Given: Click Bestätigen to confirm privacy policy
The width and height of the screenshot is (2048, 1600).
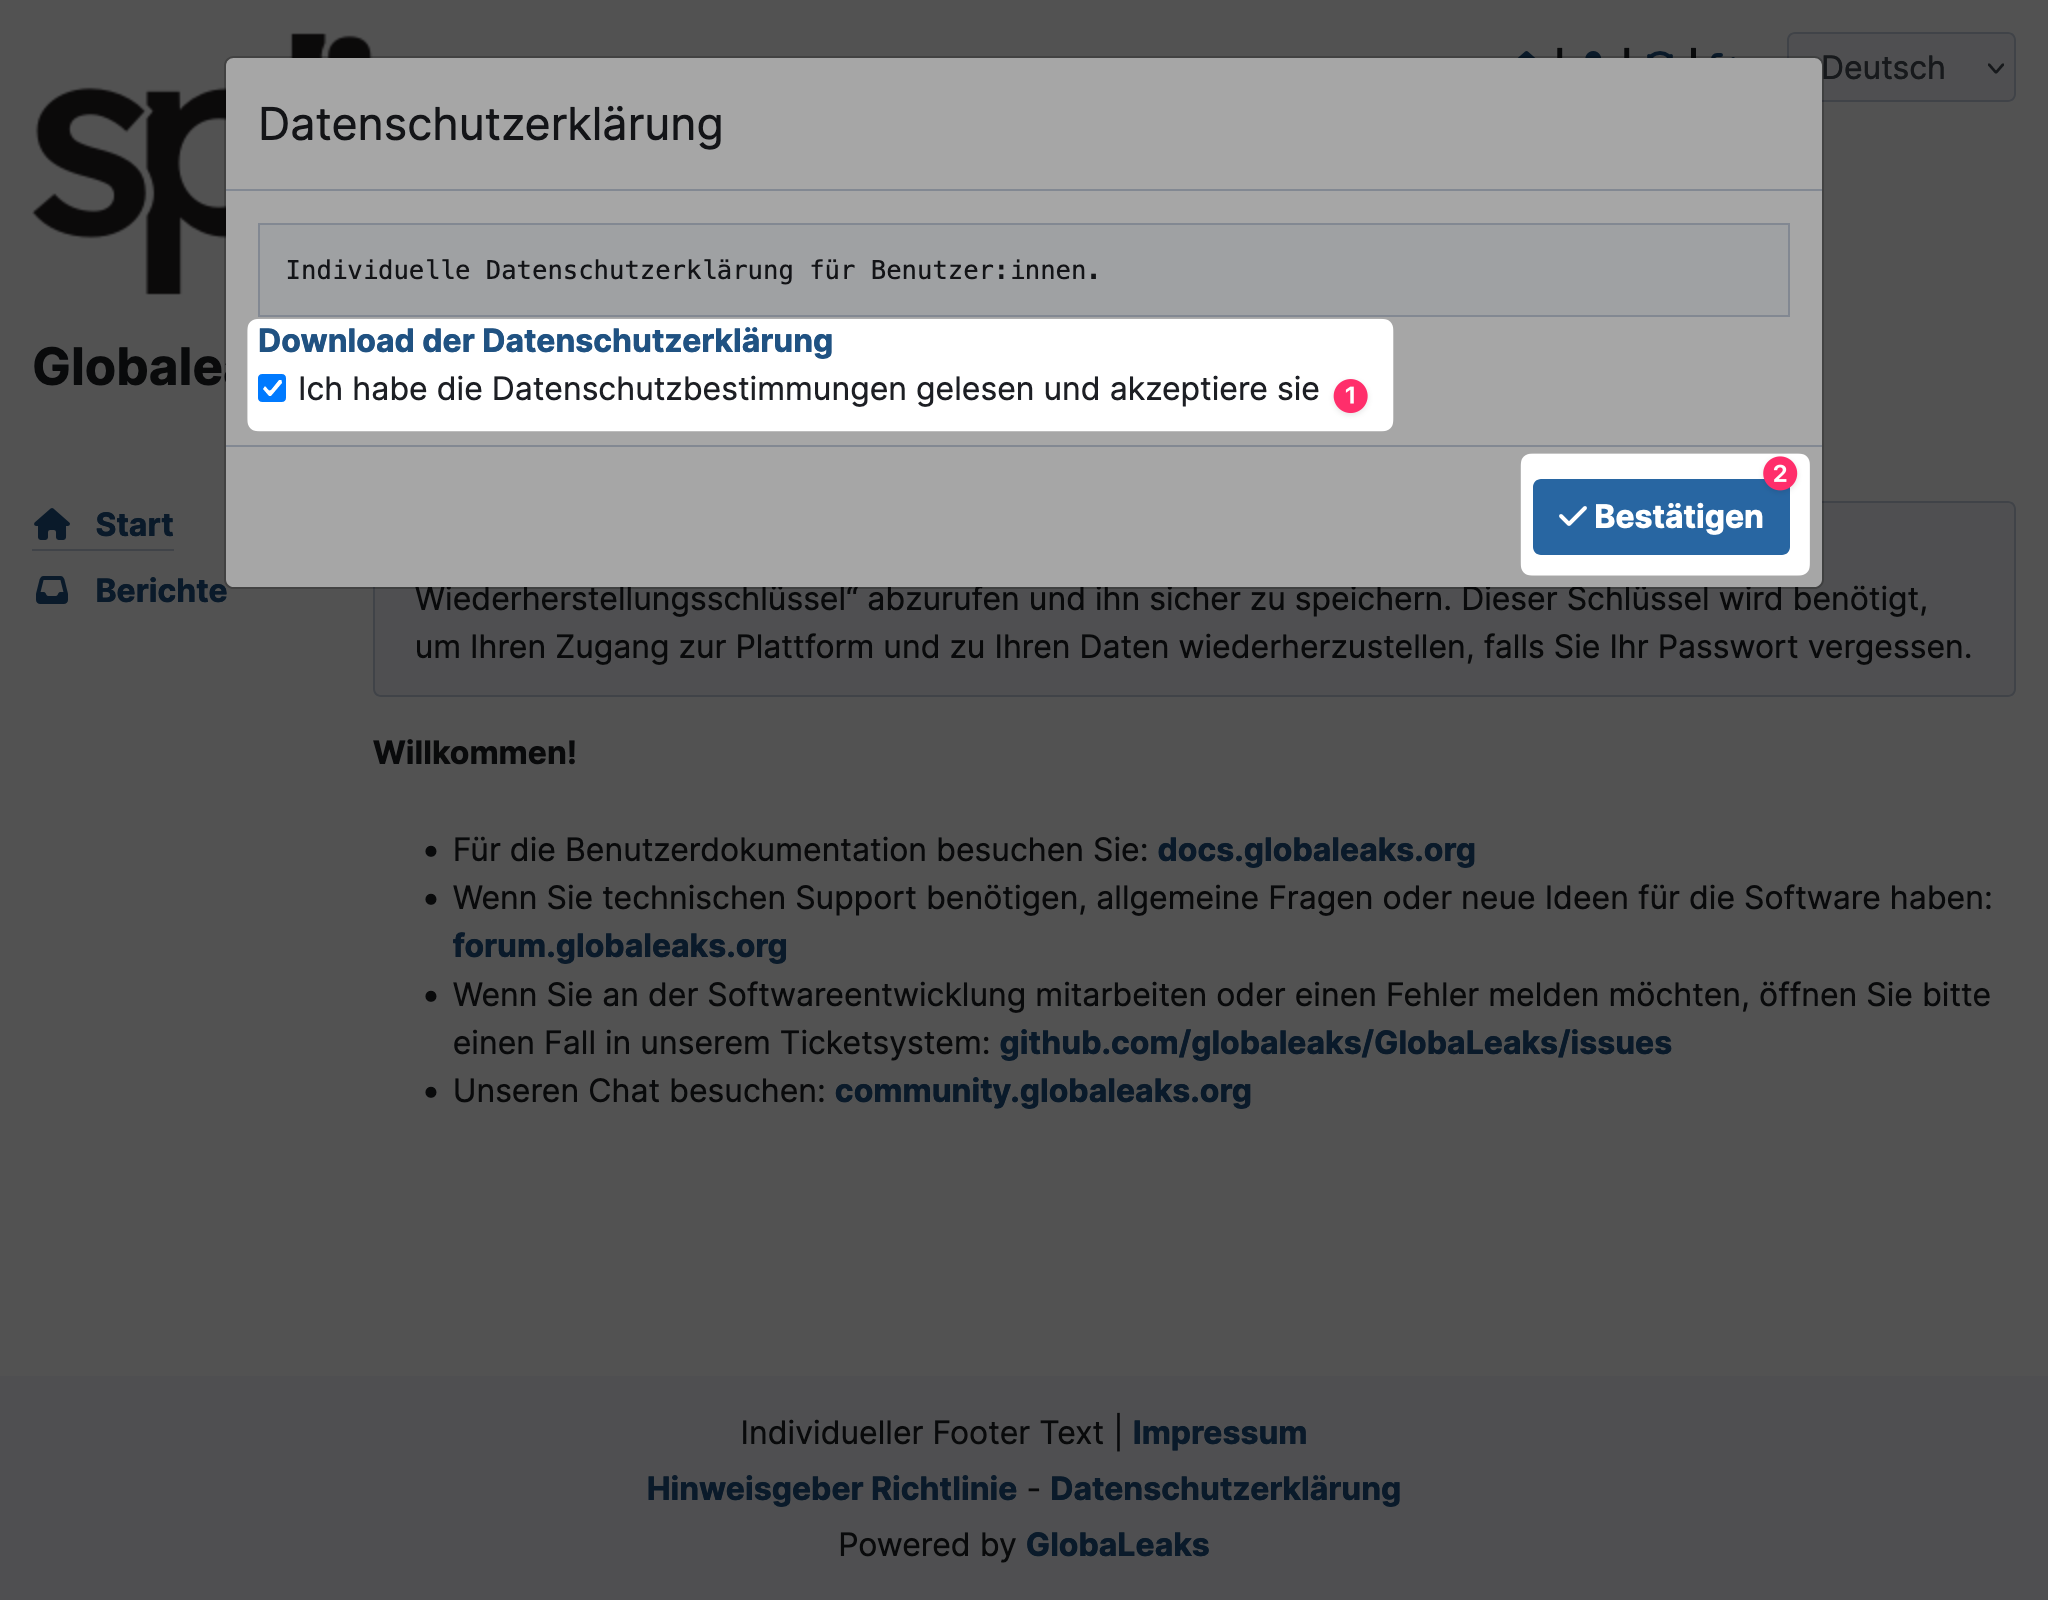Looking at the screenshot, I should pos(1659,514).
